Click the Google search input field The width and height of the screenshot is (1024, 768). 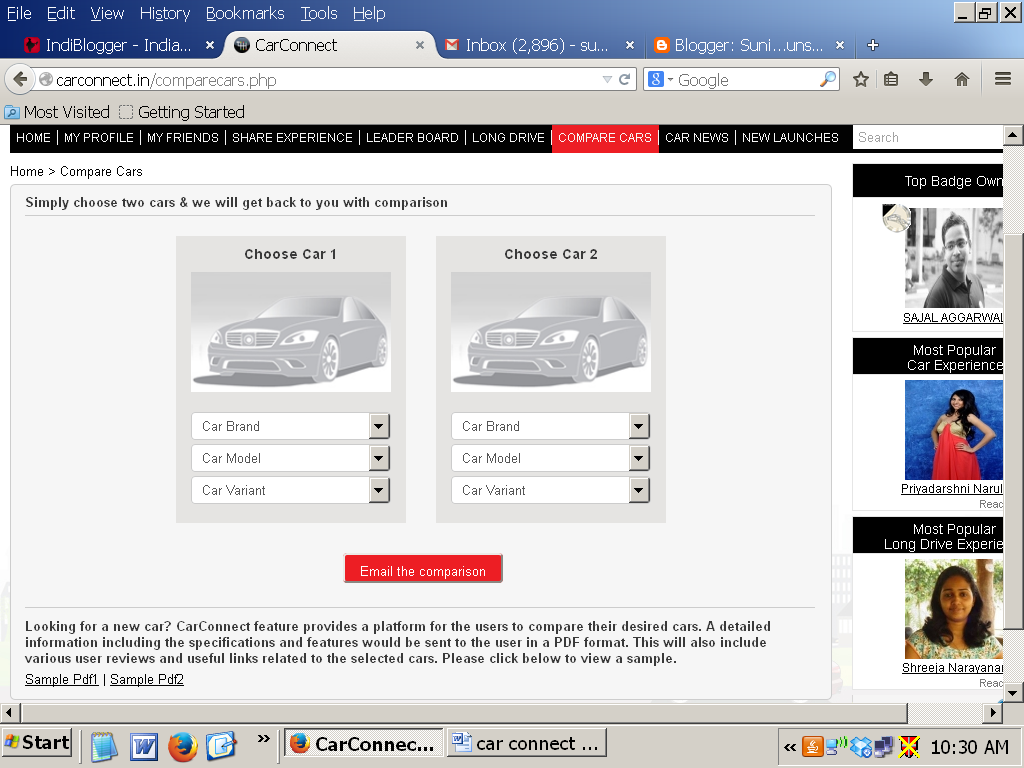(747, 80)
